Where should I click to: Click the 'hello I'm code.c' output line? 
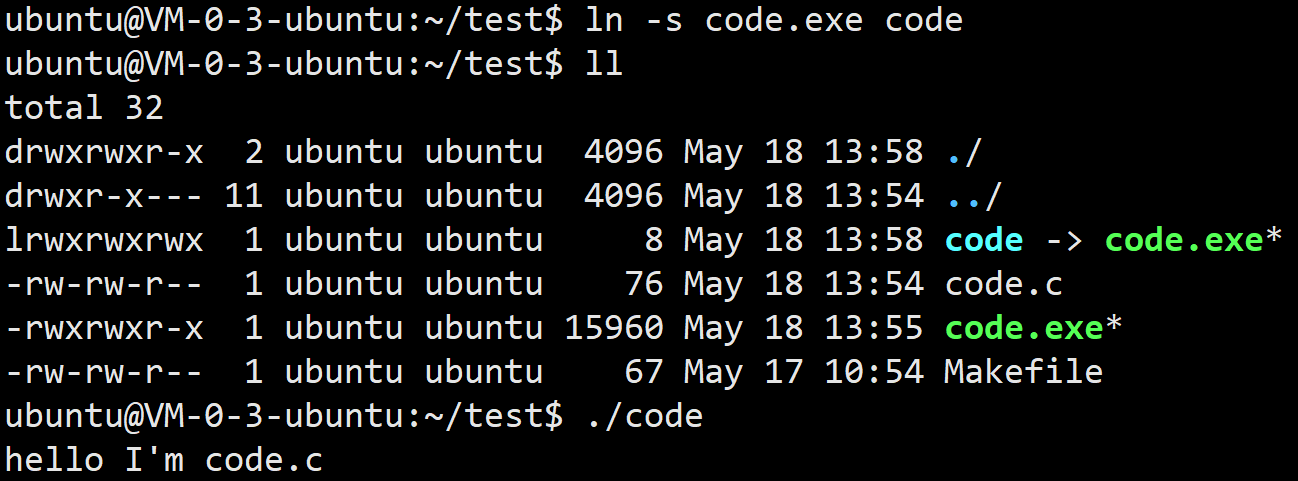164,460
